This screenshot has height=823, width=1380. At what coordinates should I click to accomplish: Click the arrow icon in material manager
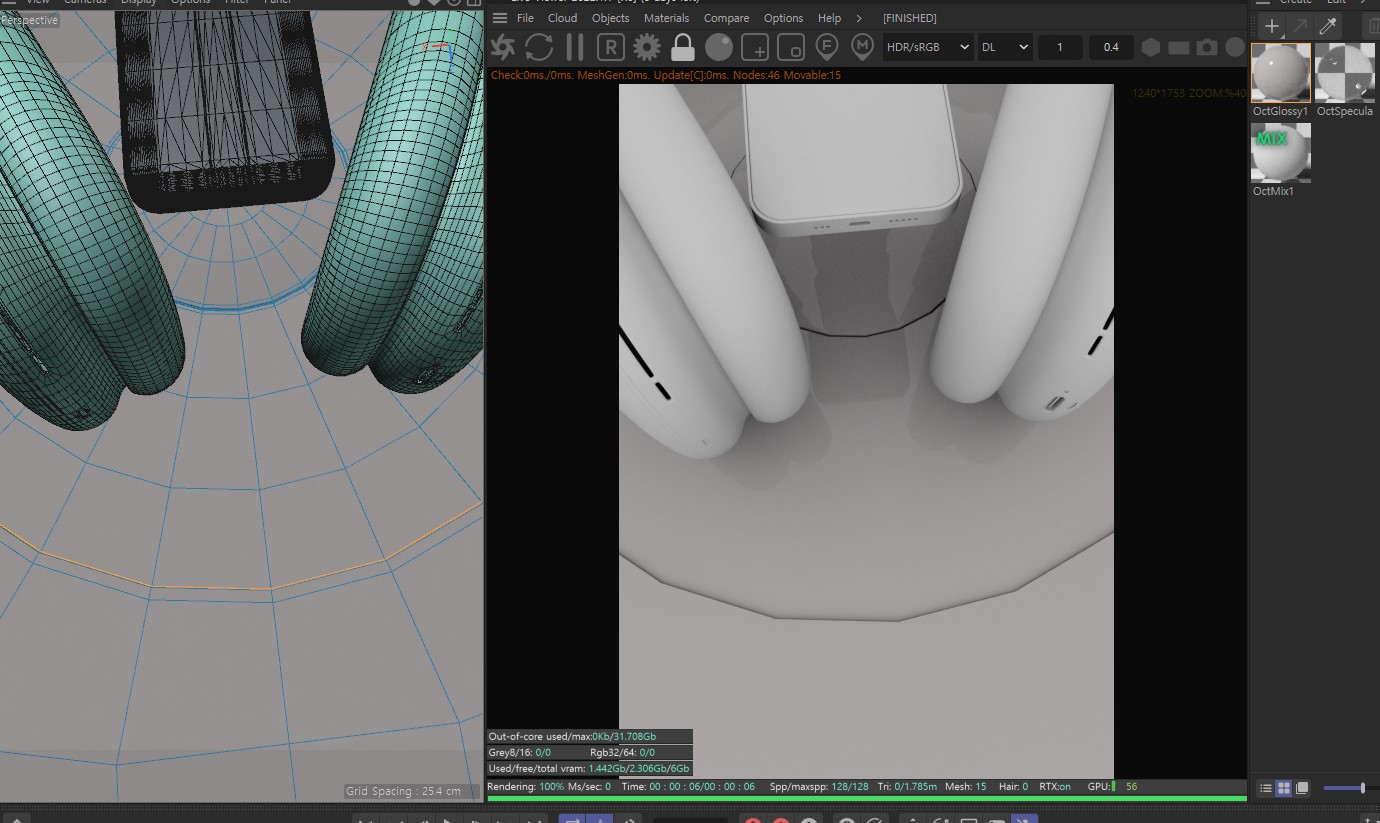1300,26
